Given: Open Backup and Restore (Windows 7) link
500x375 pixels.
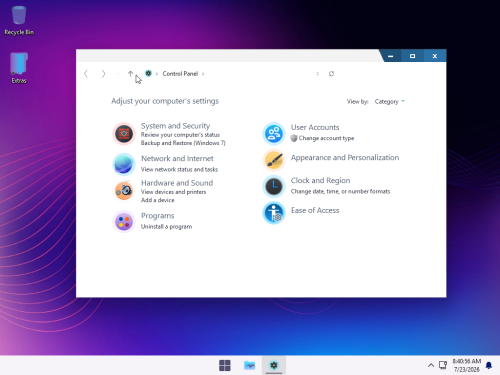Looking at the screenshot, I should (x=183, y=143).
